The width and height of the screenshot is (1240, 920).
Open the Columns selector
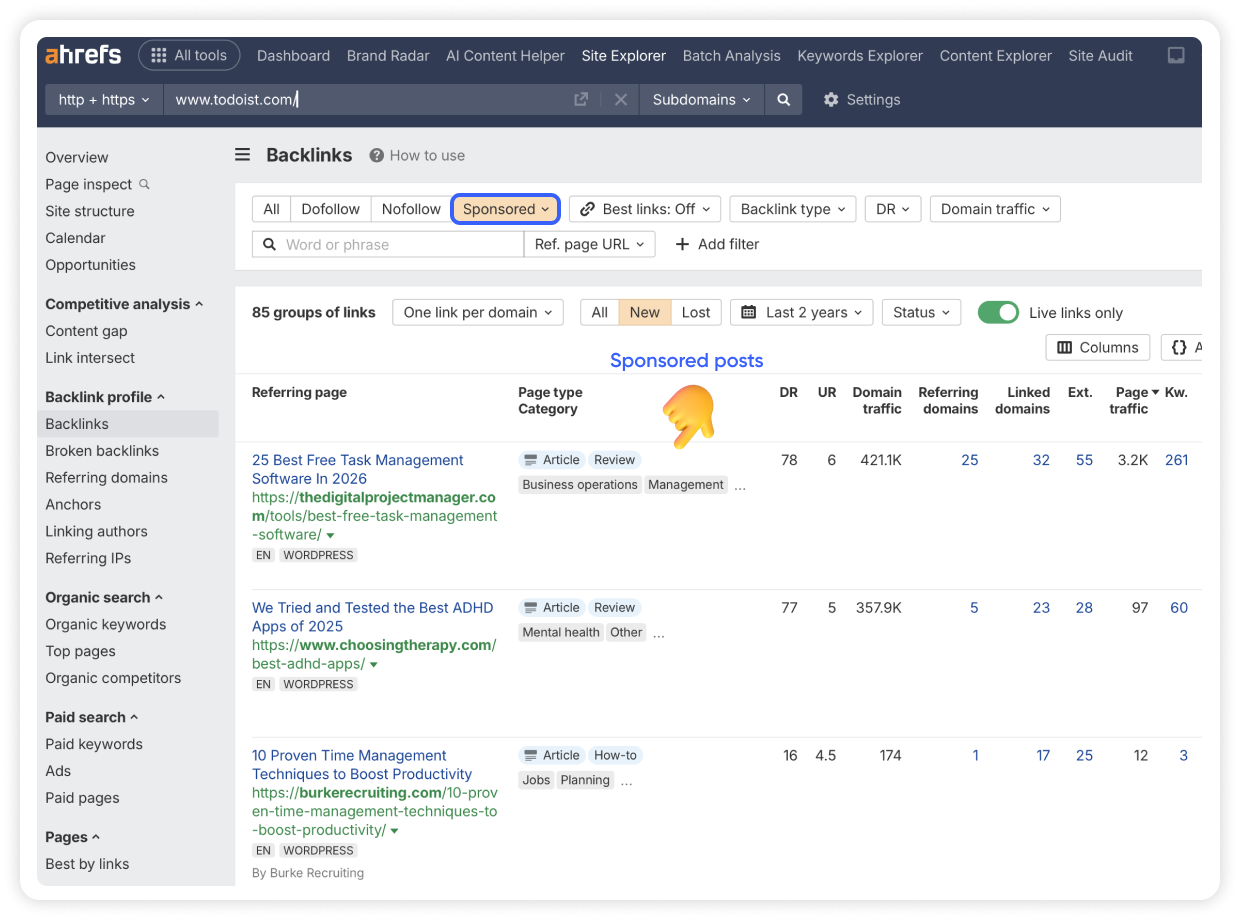click(1097, 347)
